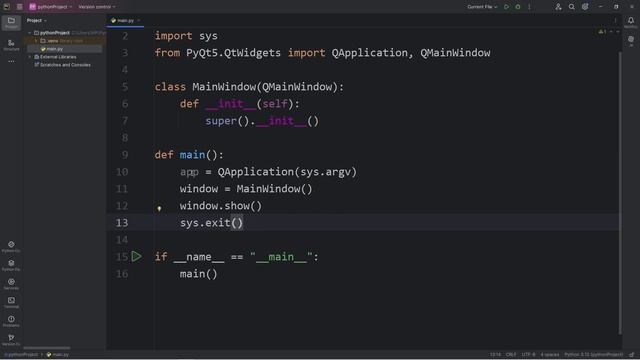
Task: Open the Structure tool window
Action: point(11,45)
